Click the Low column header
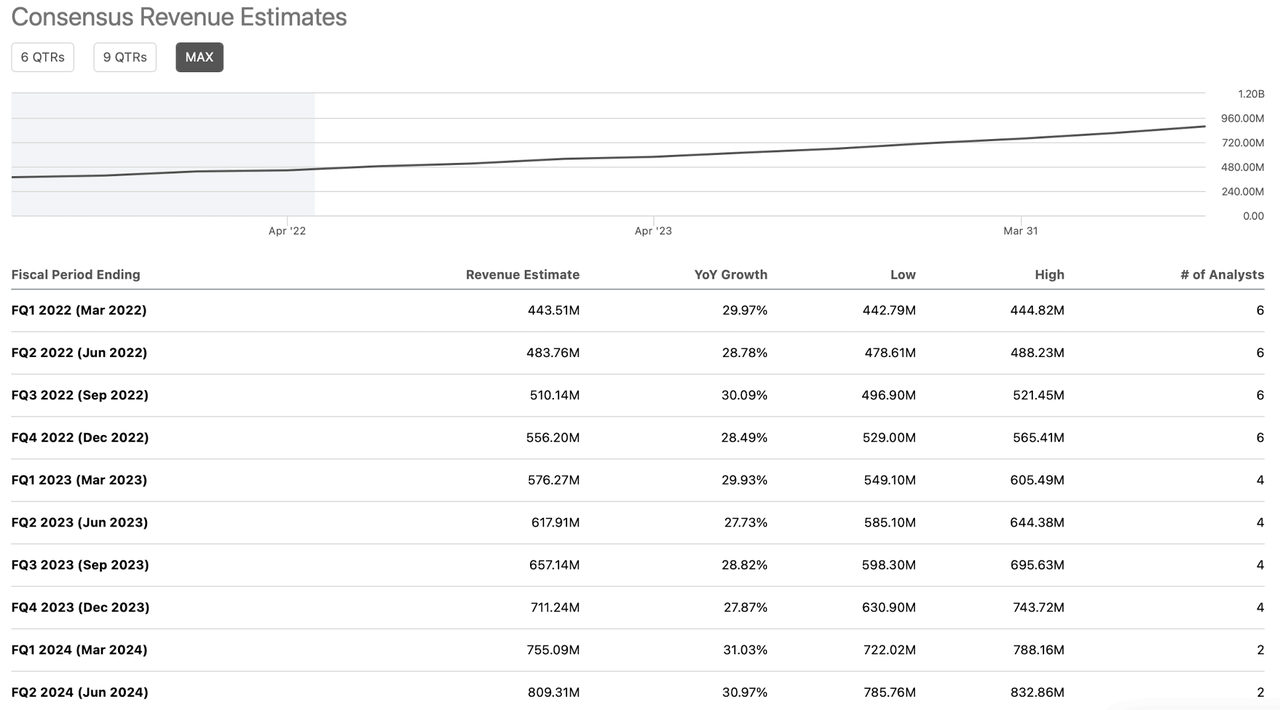Viewport: 1280px width, 710px height. [x=903, y=274]
